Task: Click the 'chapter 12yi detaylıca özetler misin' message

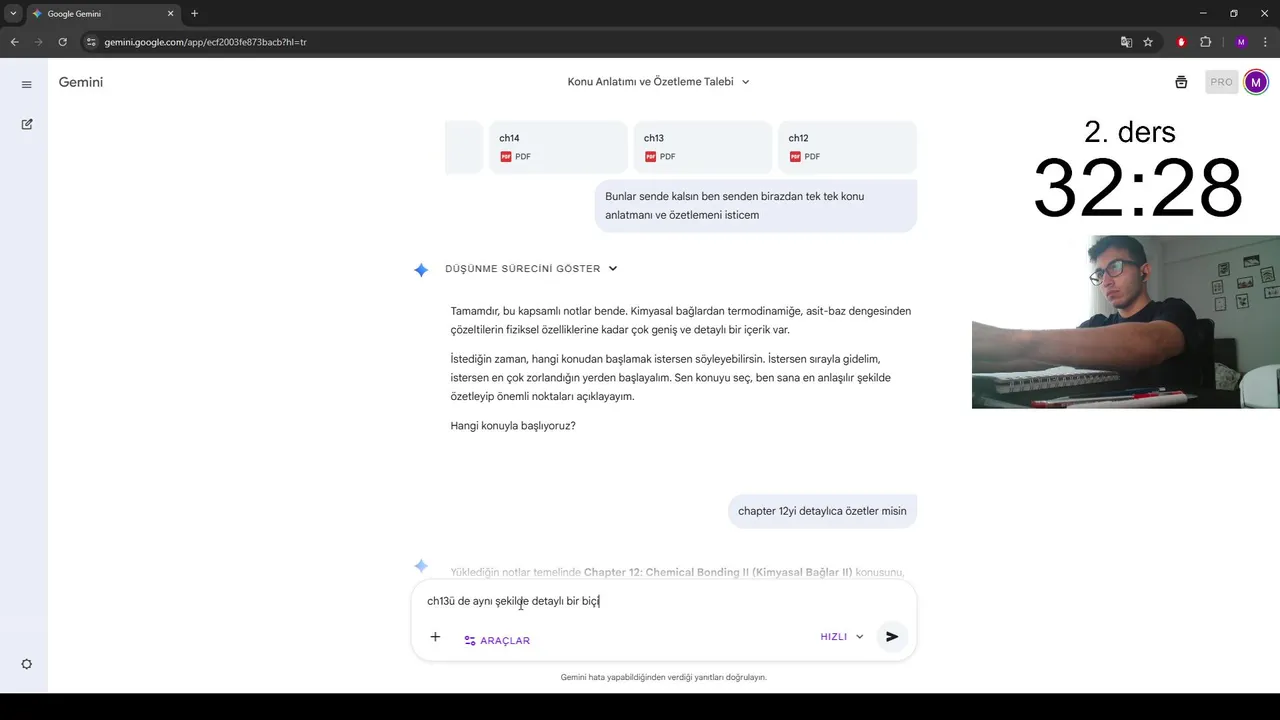Action: (822, 511)
